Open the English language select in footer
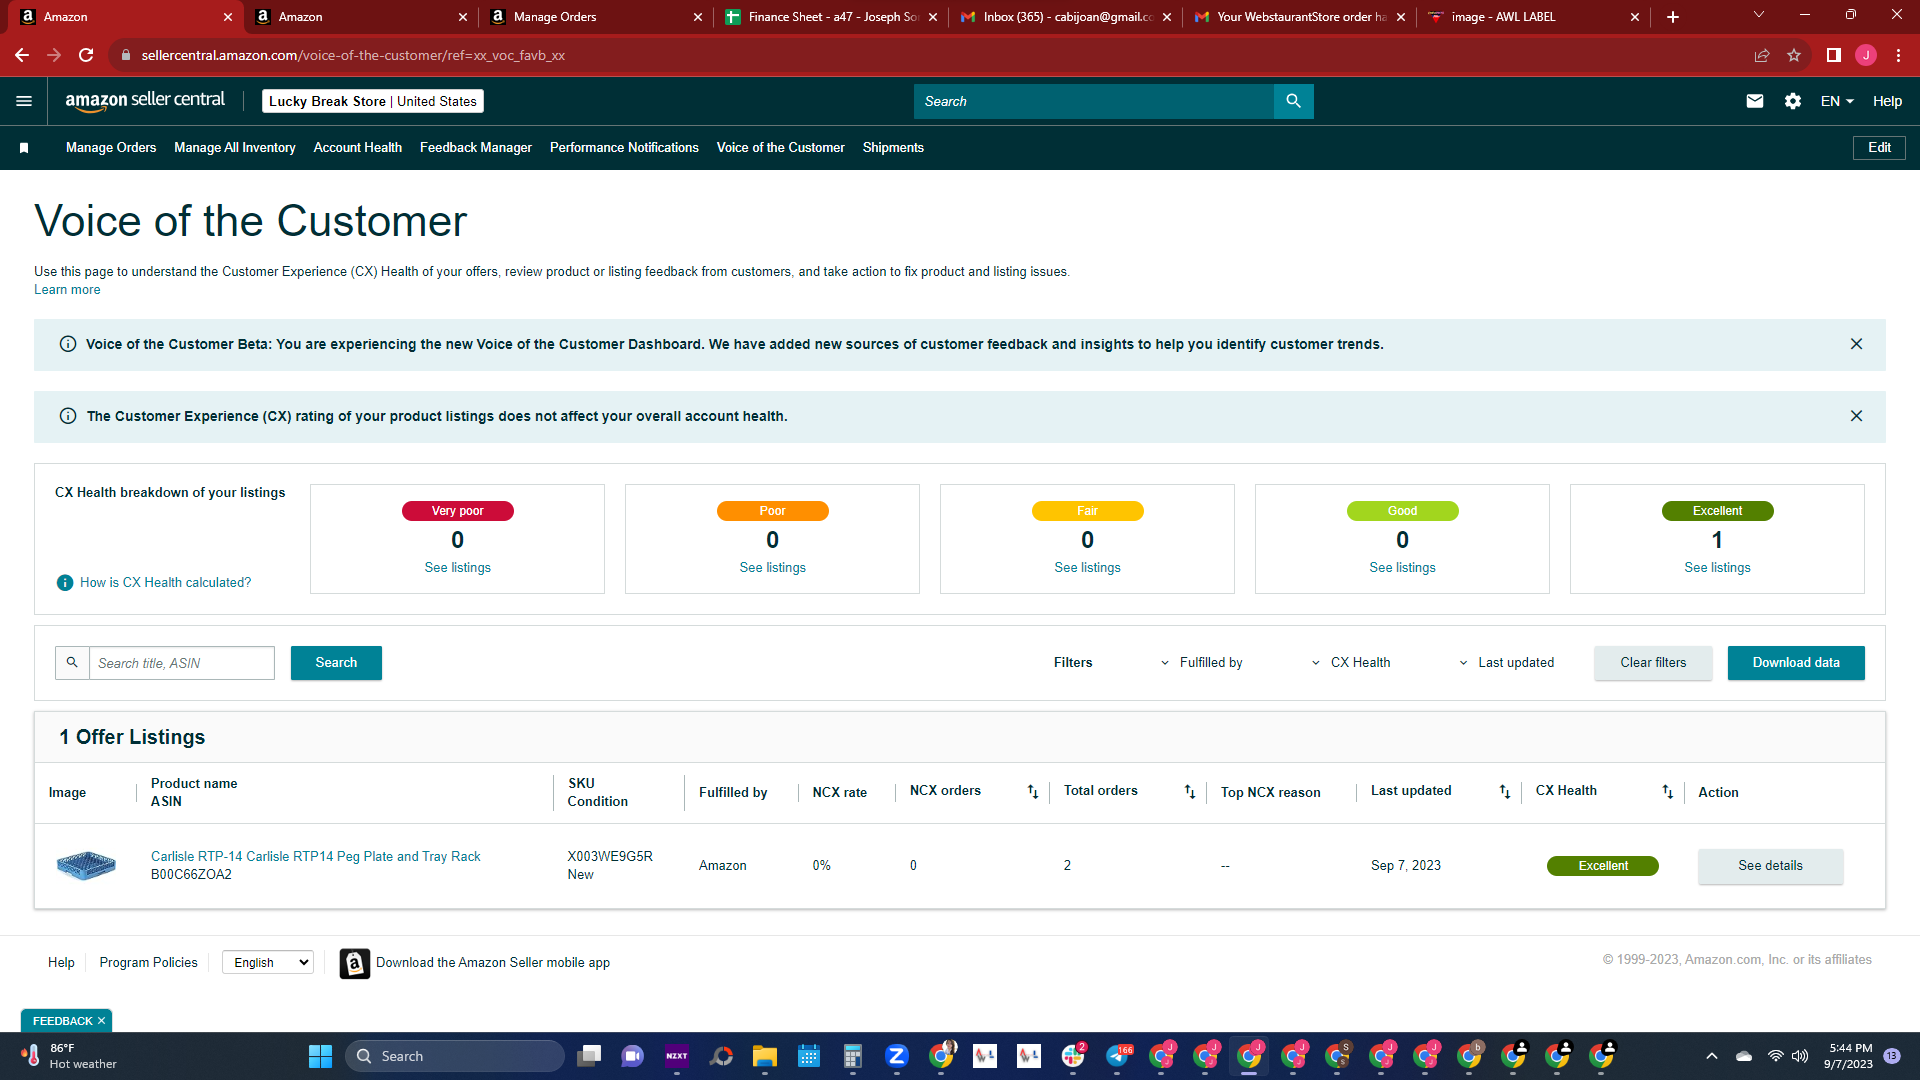This screenshot has width=1920, height=1080. coord(268,962)
